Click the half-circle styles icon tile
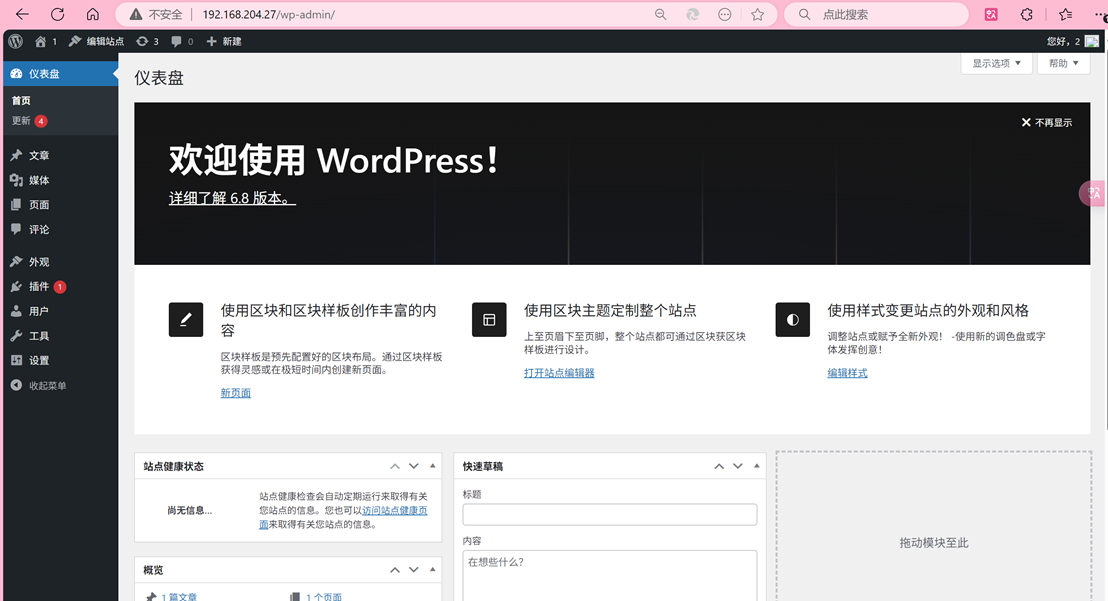This screenshot has width=1108, height=601. pyautogui.click(x=793, y=320)
